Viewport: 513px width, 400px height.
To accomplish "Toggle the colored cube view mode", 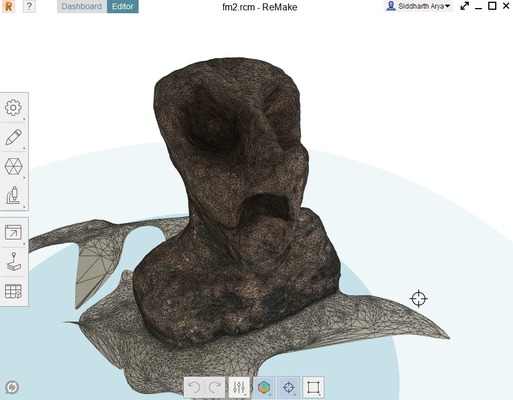I will 264,387.
